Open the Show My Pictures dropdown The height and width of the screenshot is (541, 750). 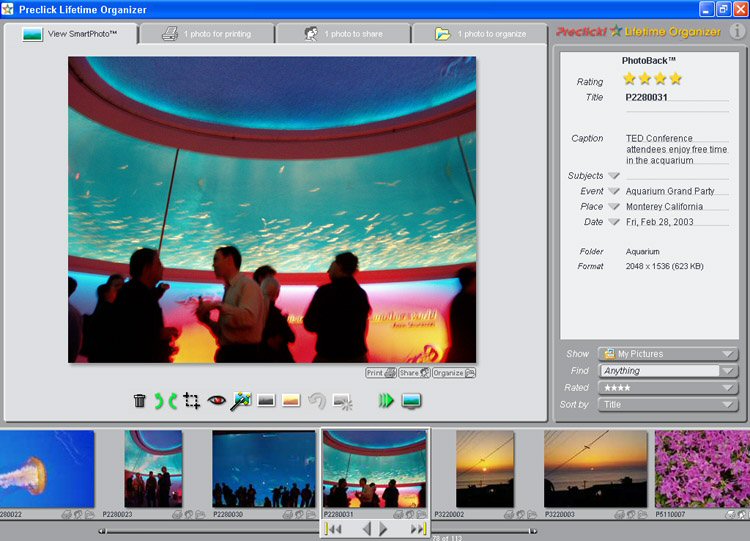pos(667,354)
